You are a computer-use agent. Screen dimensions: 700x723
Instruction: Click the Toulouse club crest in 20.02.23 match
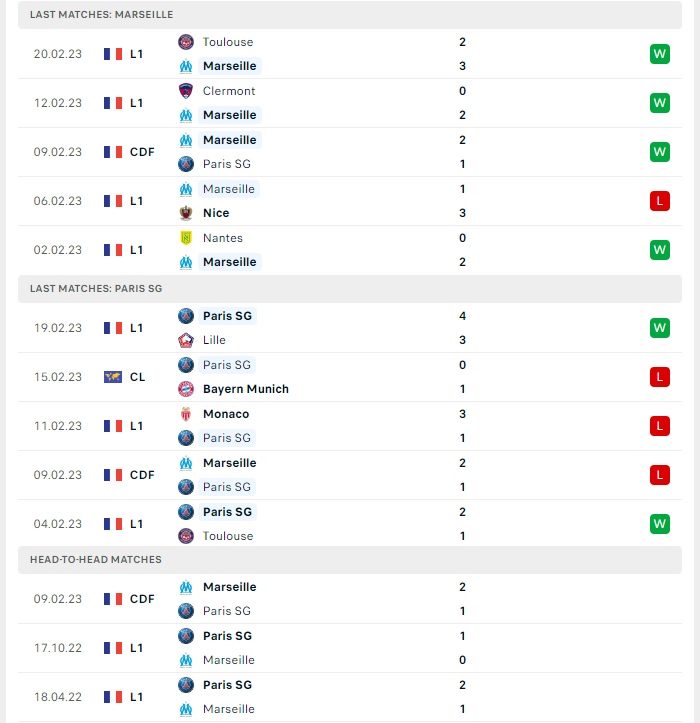coord(186,42)
